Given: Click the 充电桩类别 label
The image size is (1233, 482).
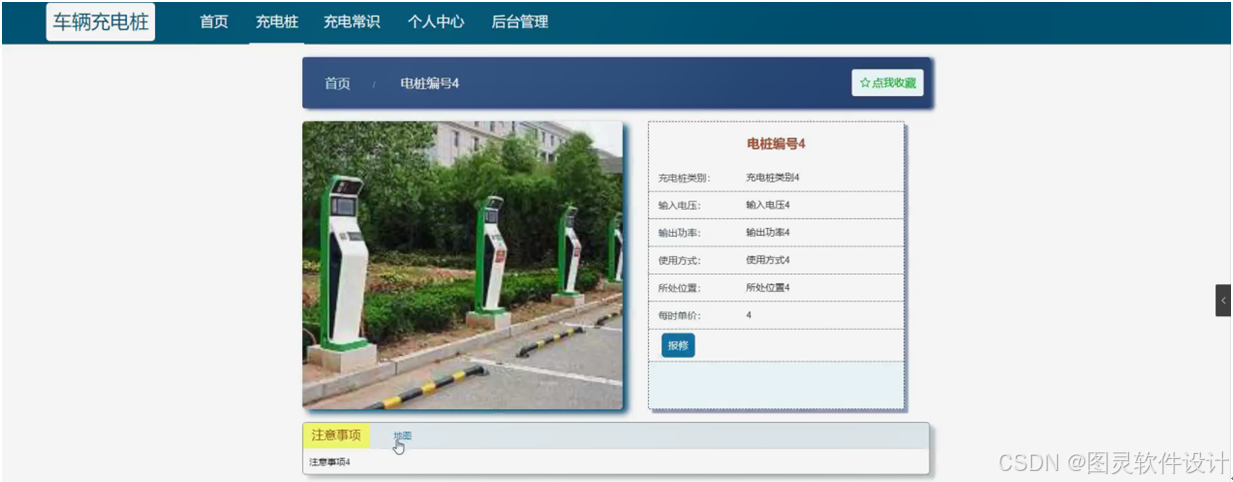Looking at the screenshot, I should pos(684,178).
